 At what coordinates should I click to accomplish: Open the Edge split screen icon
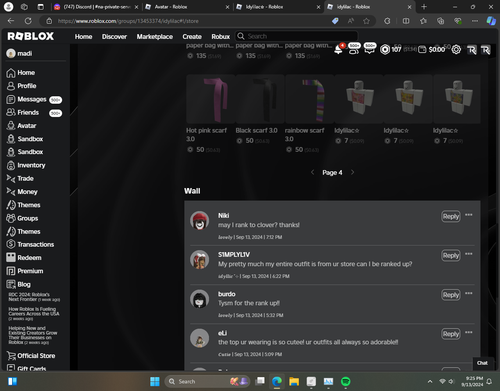[406, 21]
